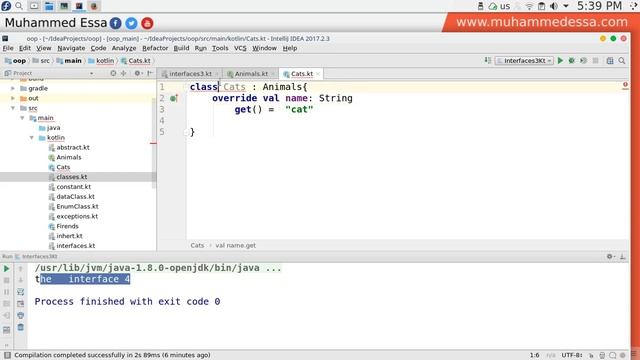This screenshot has width=640, height=360.
Task: Hide the Project tool window
Action: 150,73
